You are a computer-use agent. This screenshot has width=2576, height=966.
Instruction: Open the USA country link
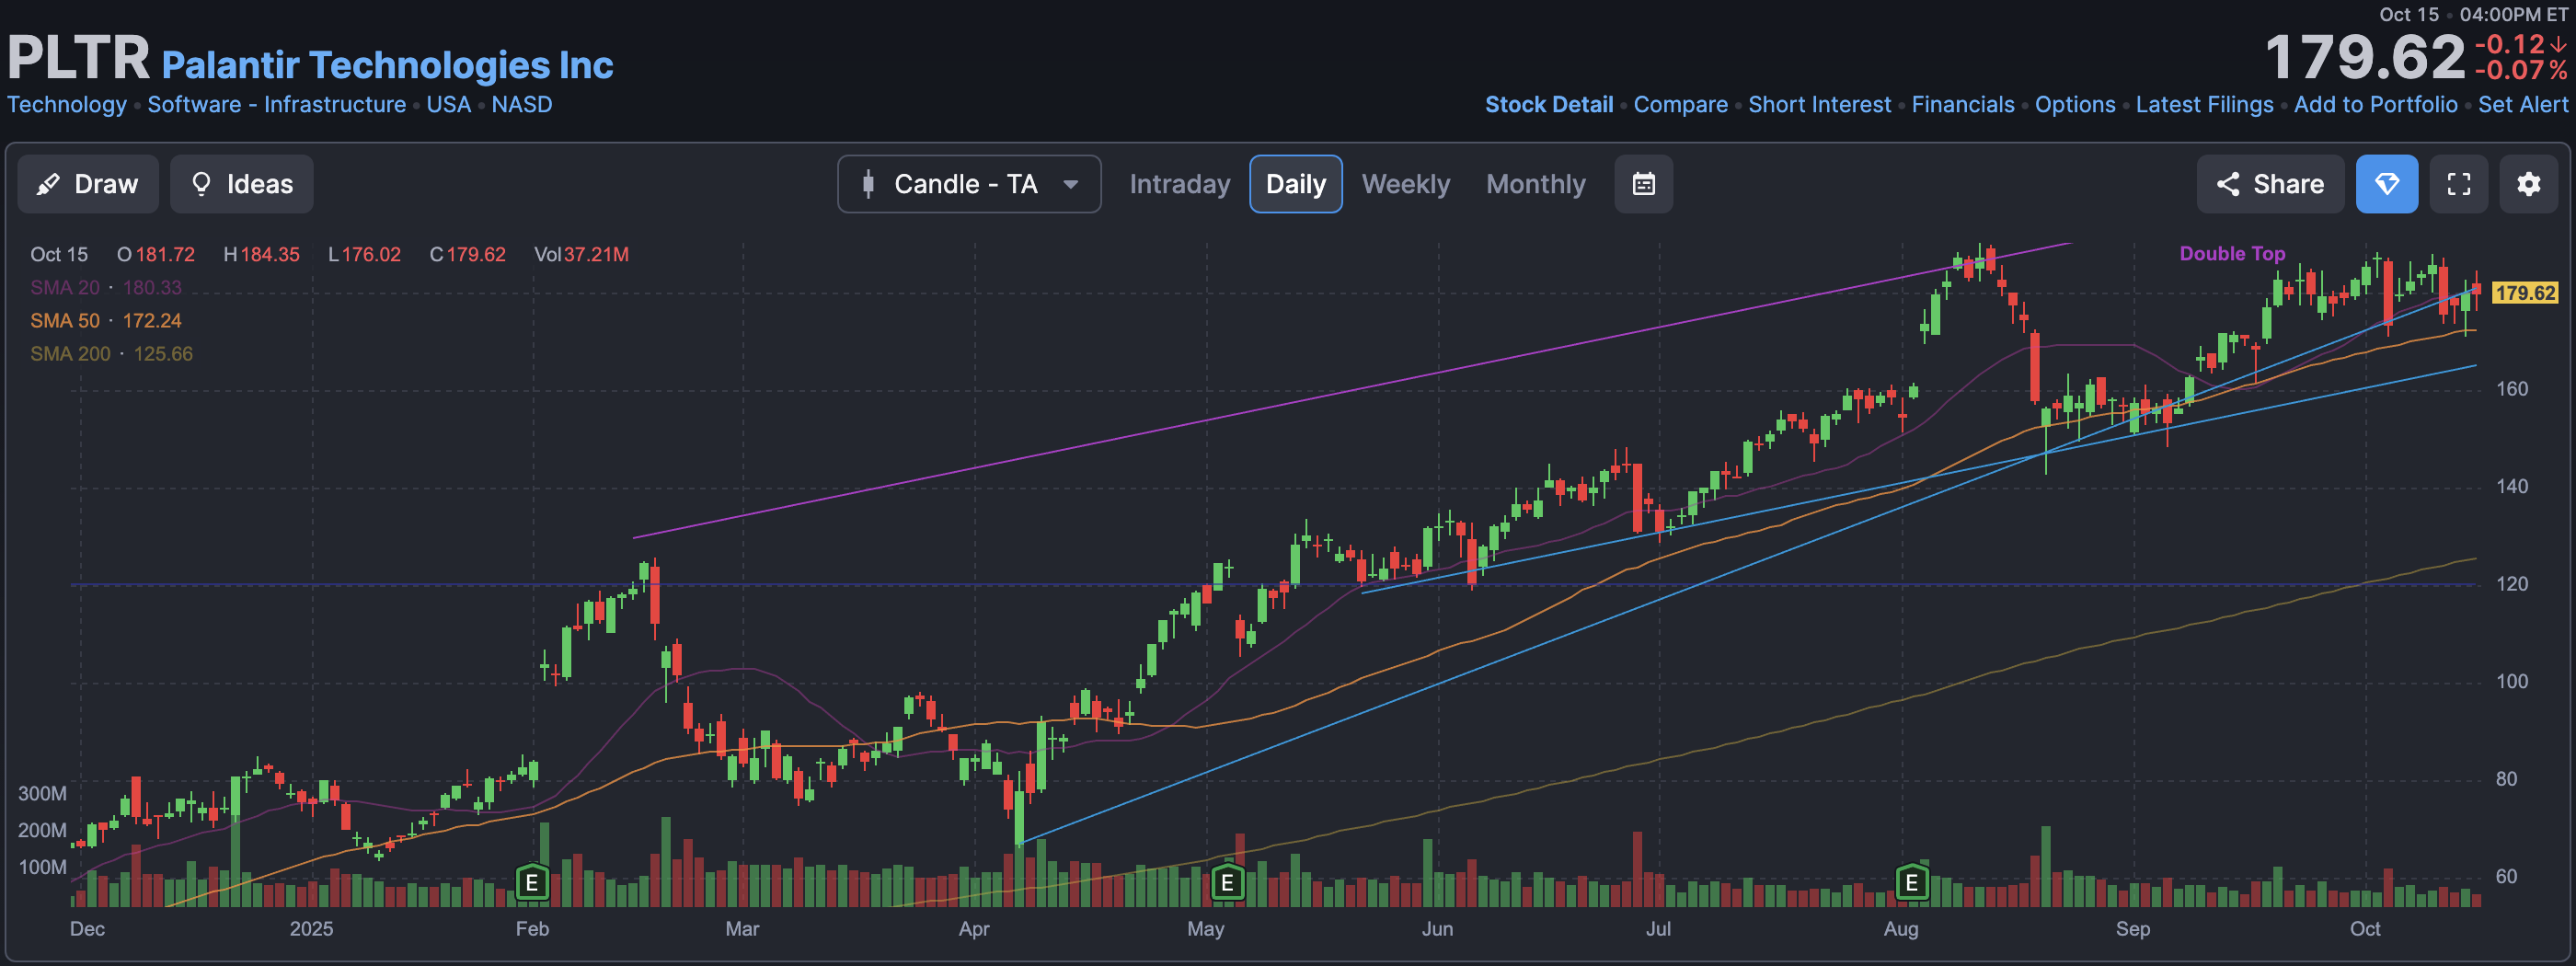coord(448,104)
